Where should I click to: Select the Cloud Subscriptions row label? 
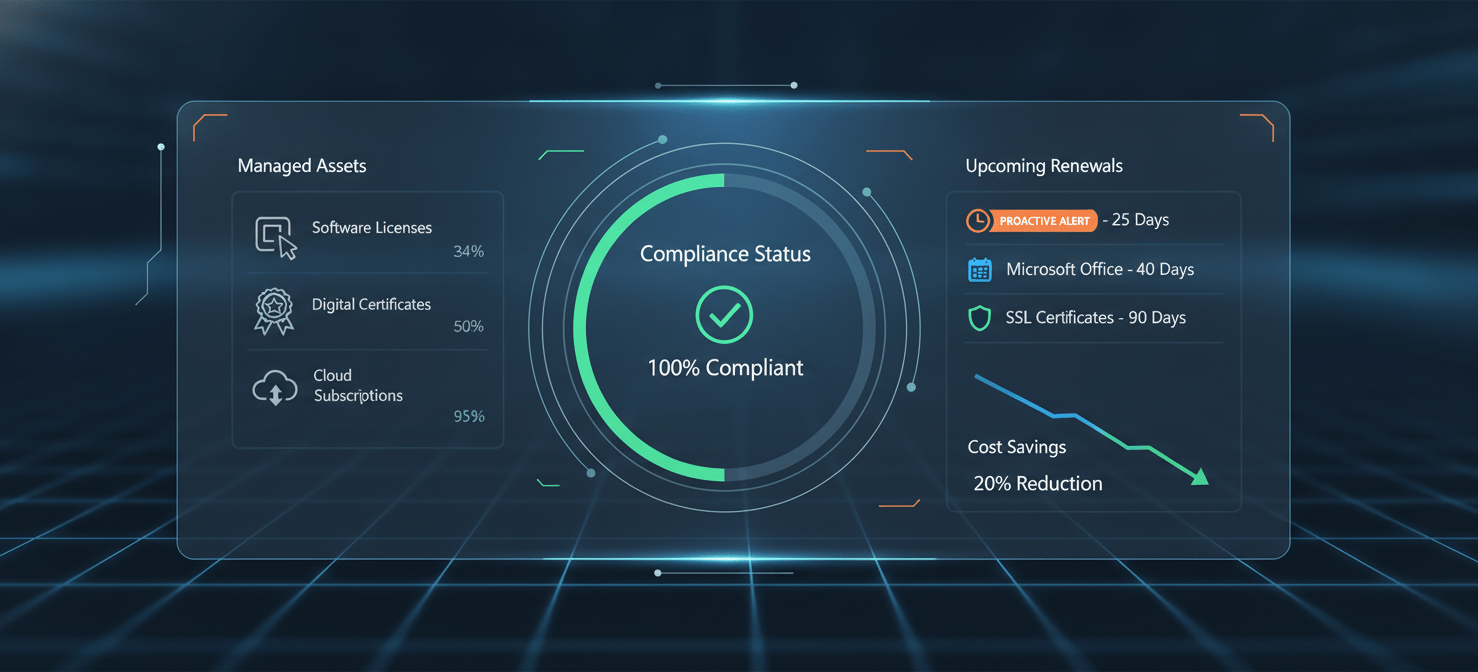(x=358, y=385)
